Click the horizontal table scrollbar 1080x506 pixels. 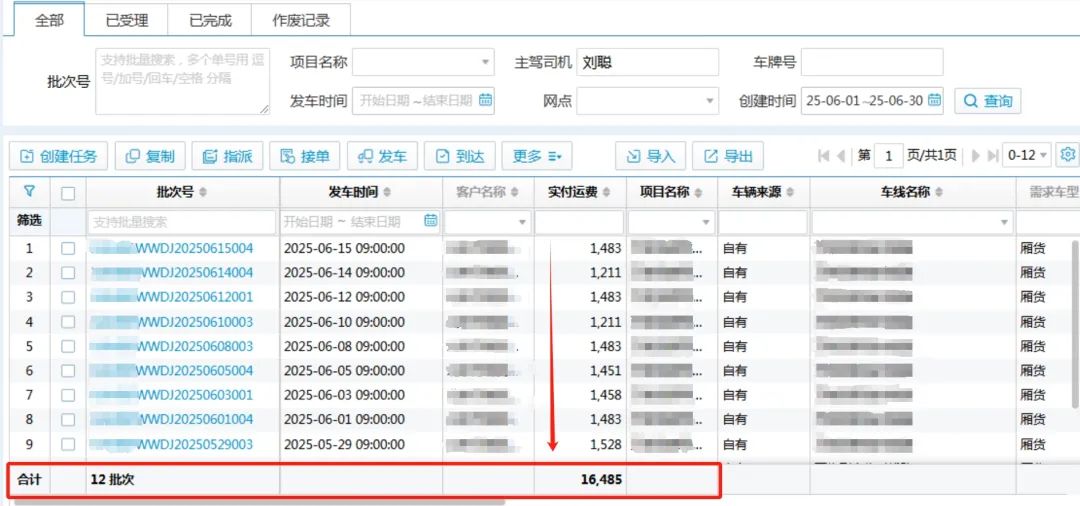coord(260,502)
